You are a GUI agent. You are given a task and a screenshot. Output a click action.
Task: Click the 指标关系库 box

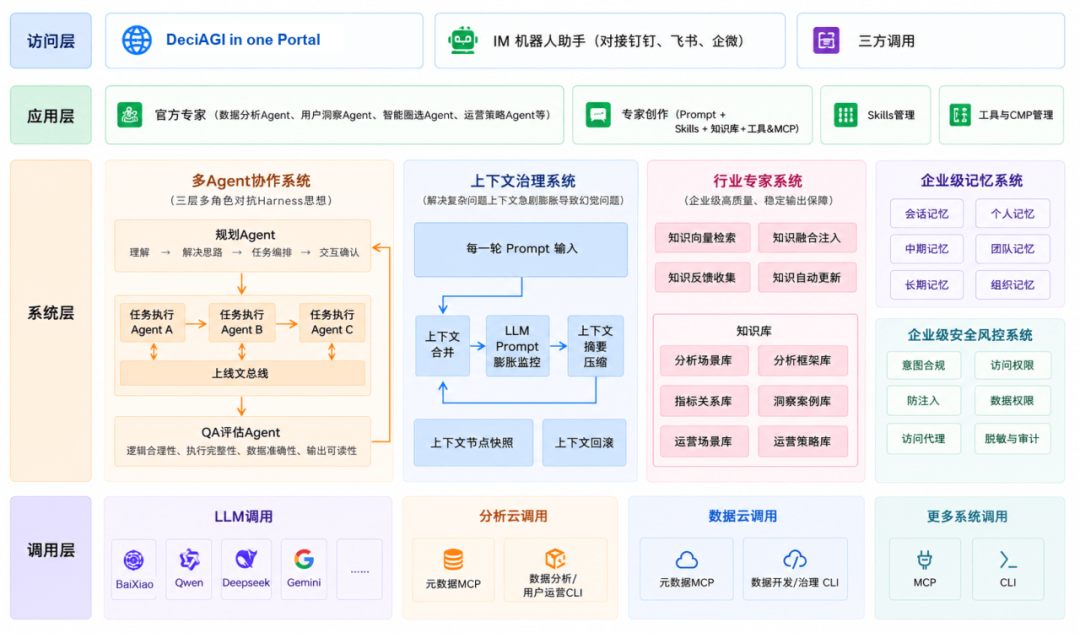tap(703, 401)
